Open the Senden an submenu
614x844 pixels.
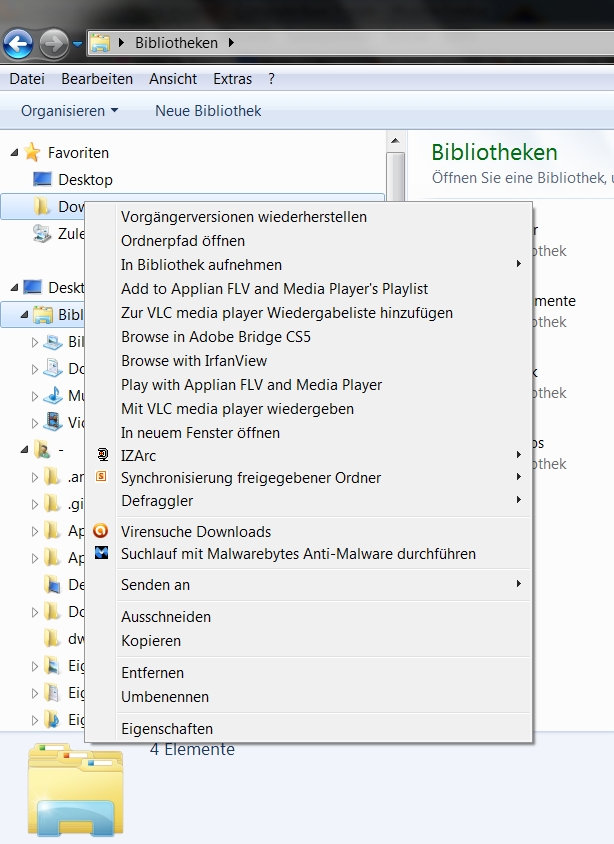pyautogui.click(x=309, y=585)
